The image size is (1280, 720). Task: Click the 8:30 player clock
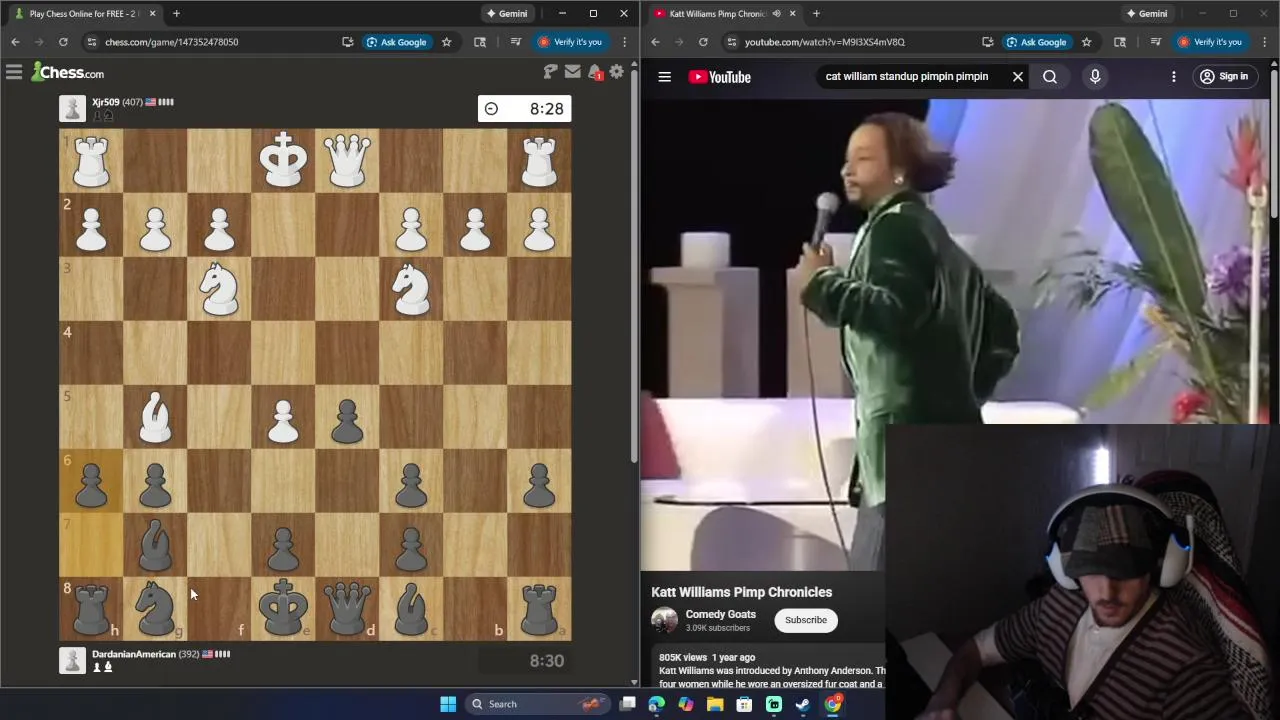coord(525,661)
